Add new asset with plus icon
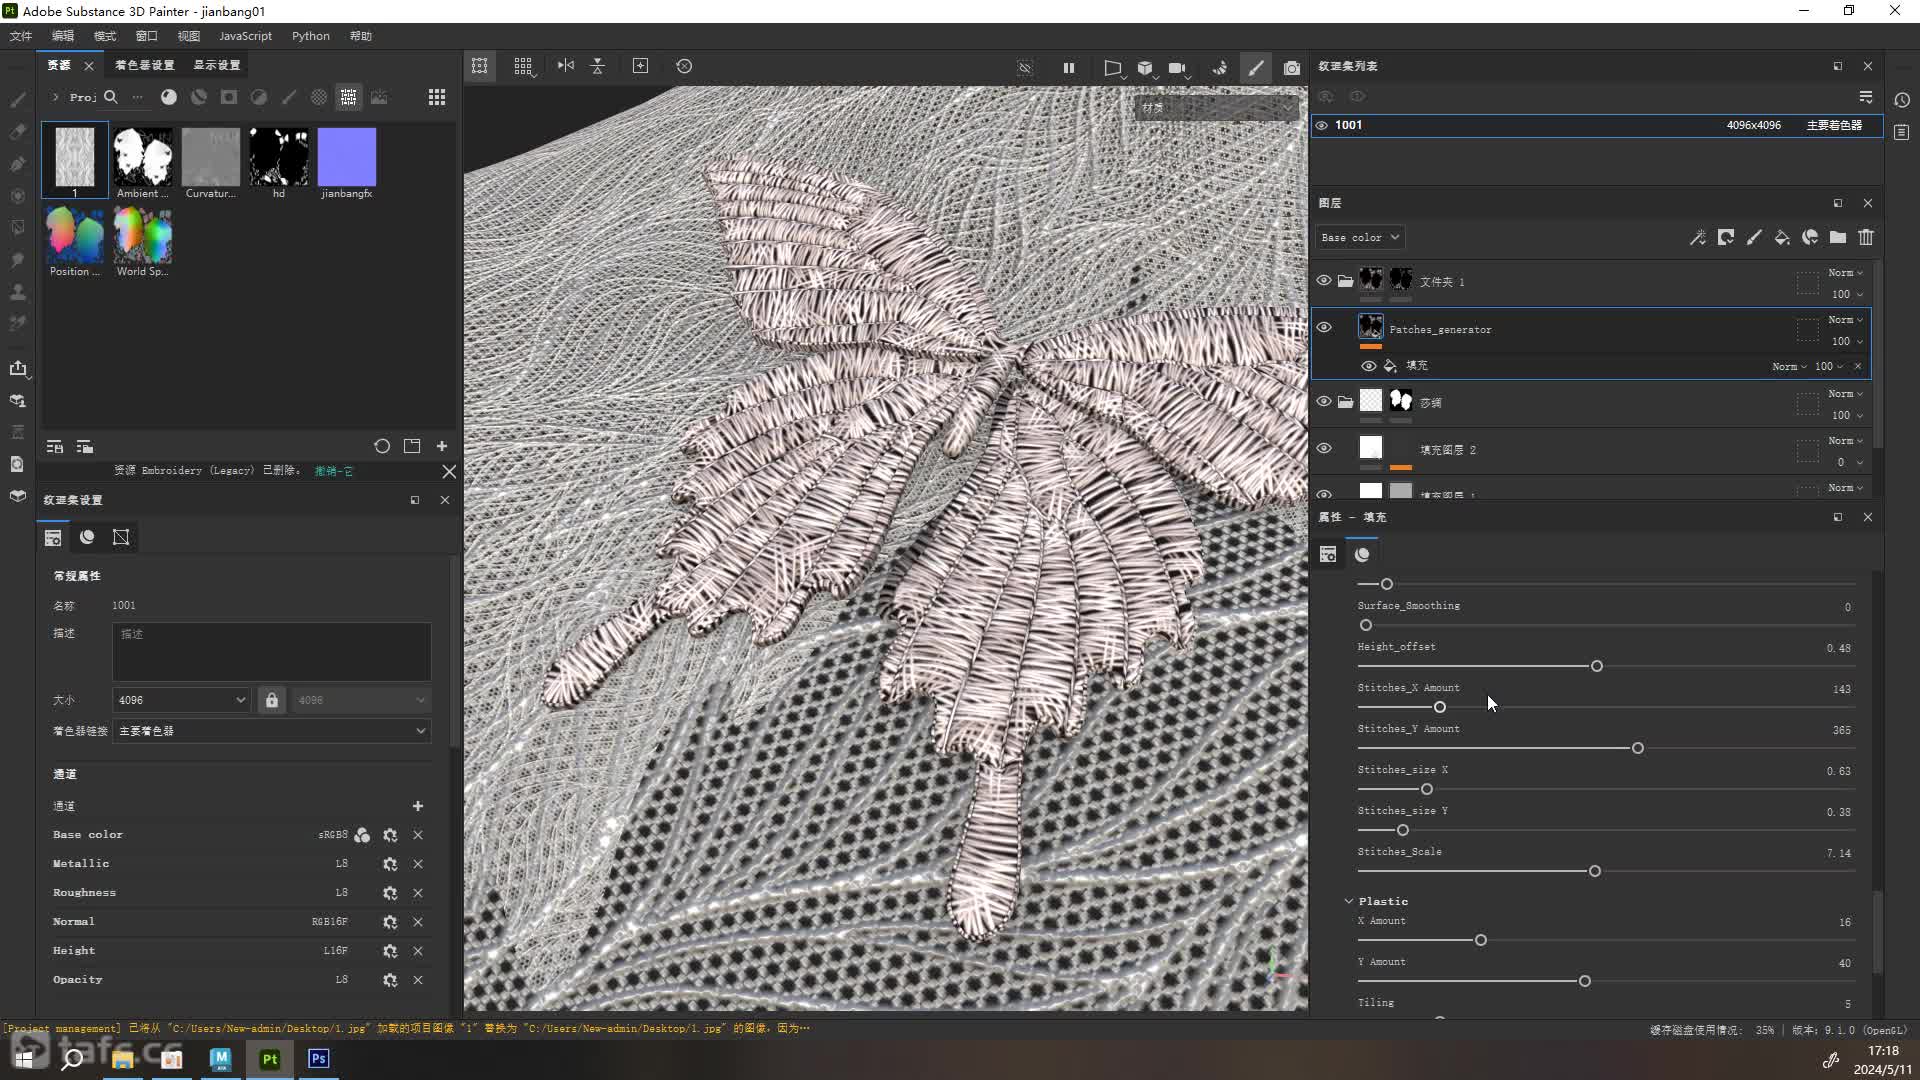 [442, 446]
